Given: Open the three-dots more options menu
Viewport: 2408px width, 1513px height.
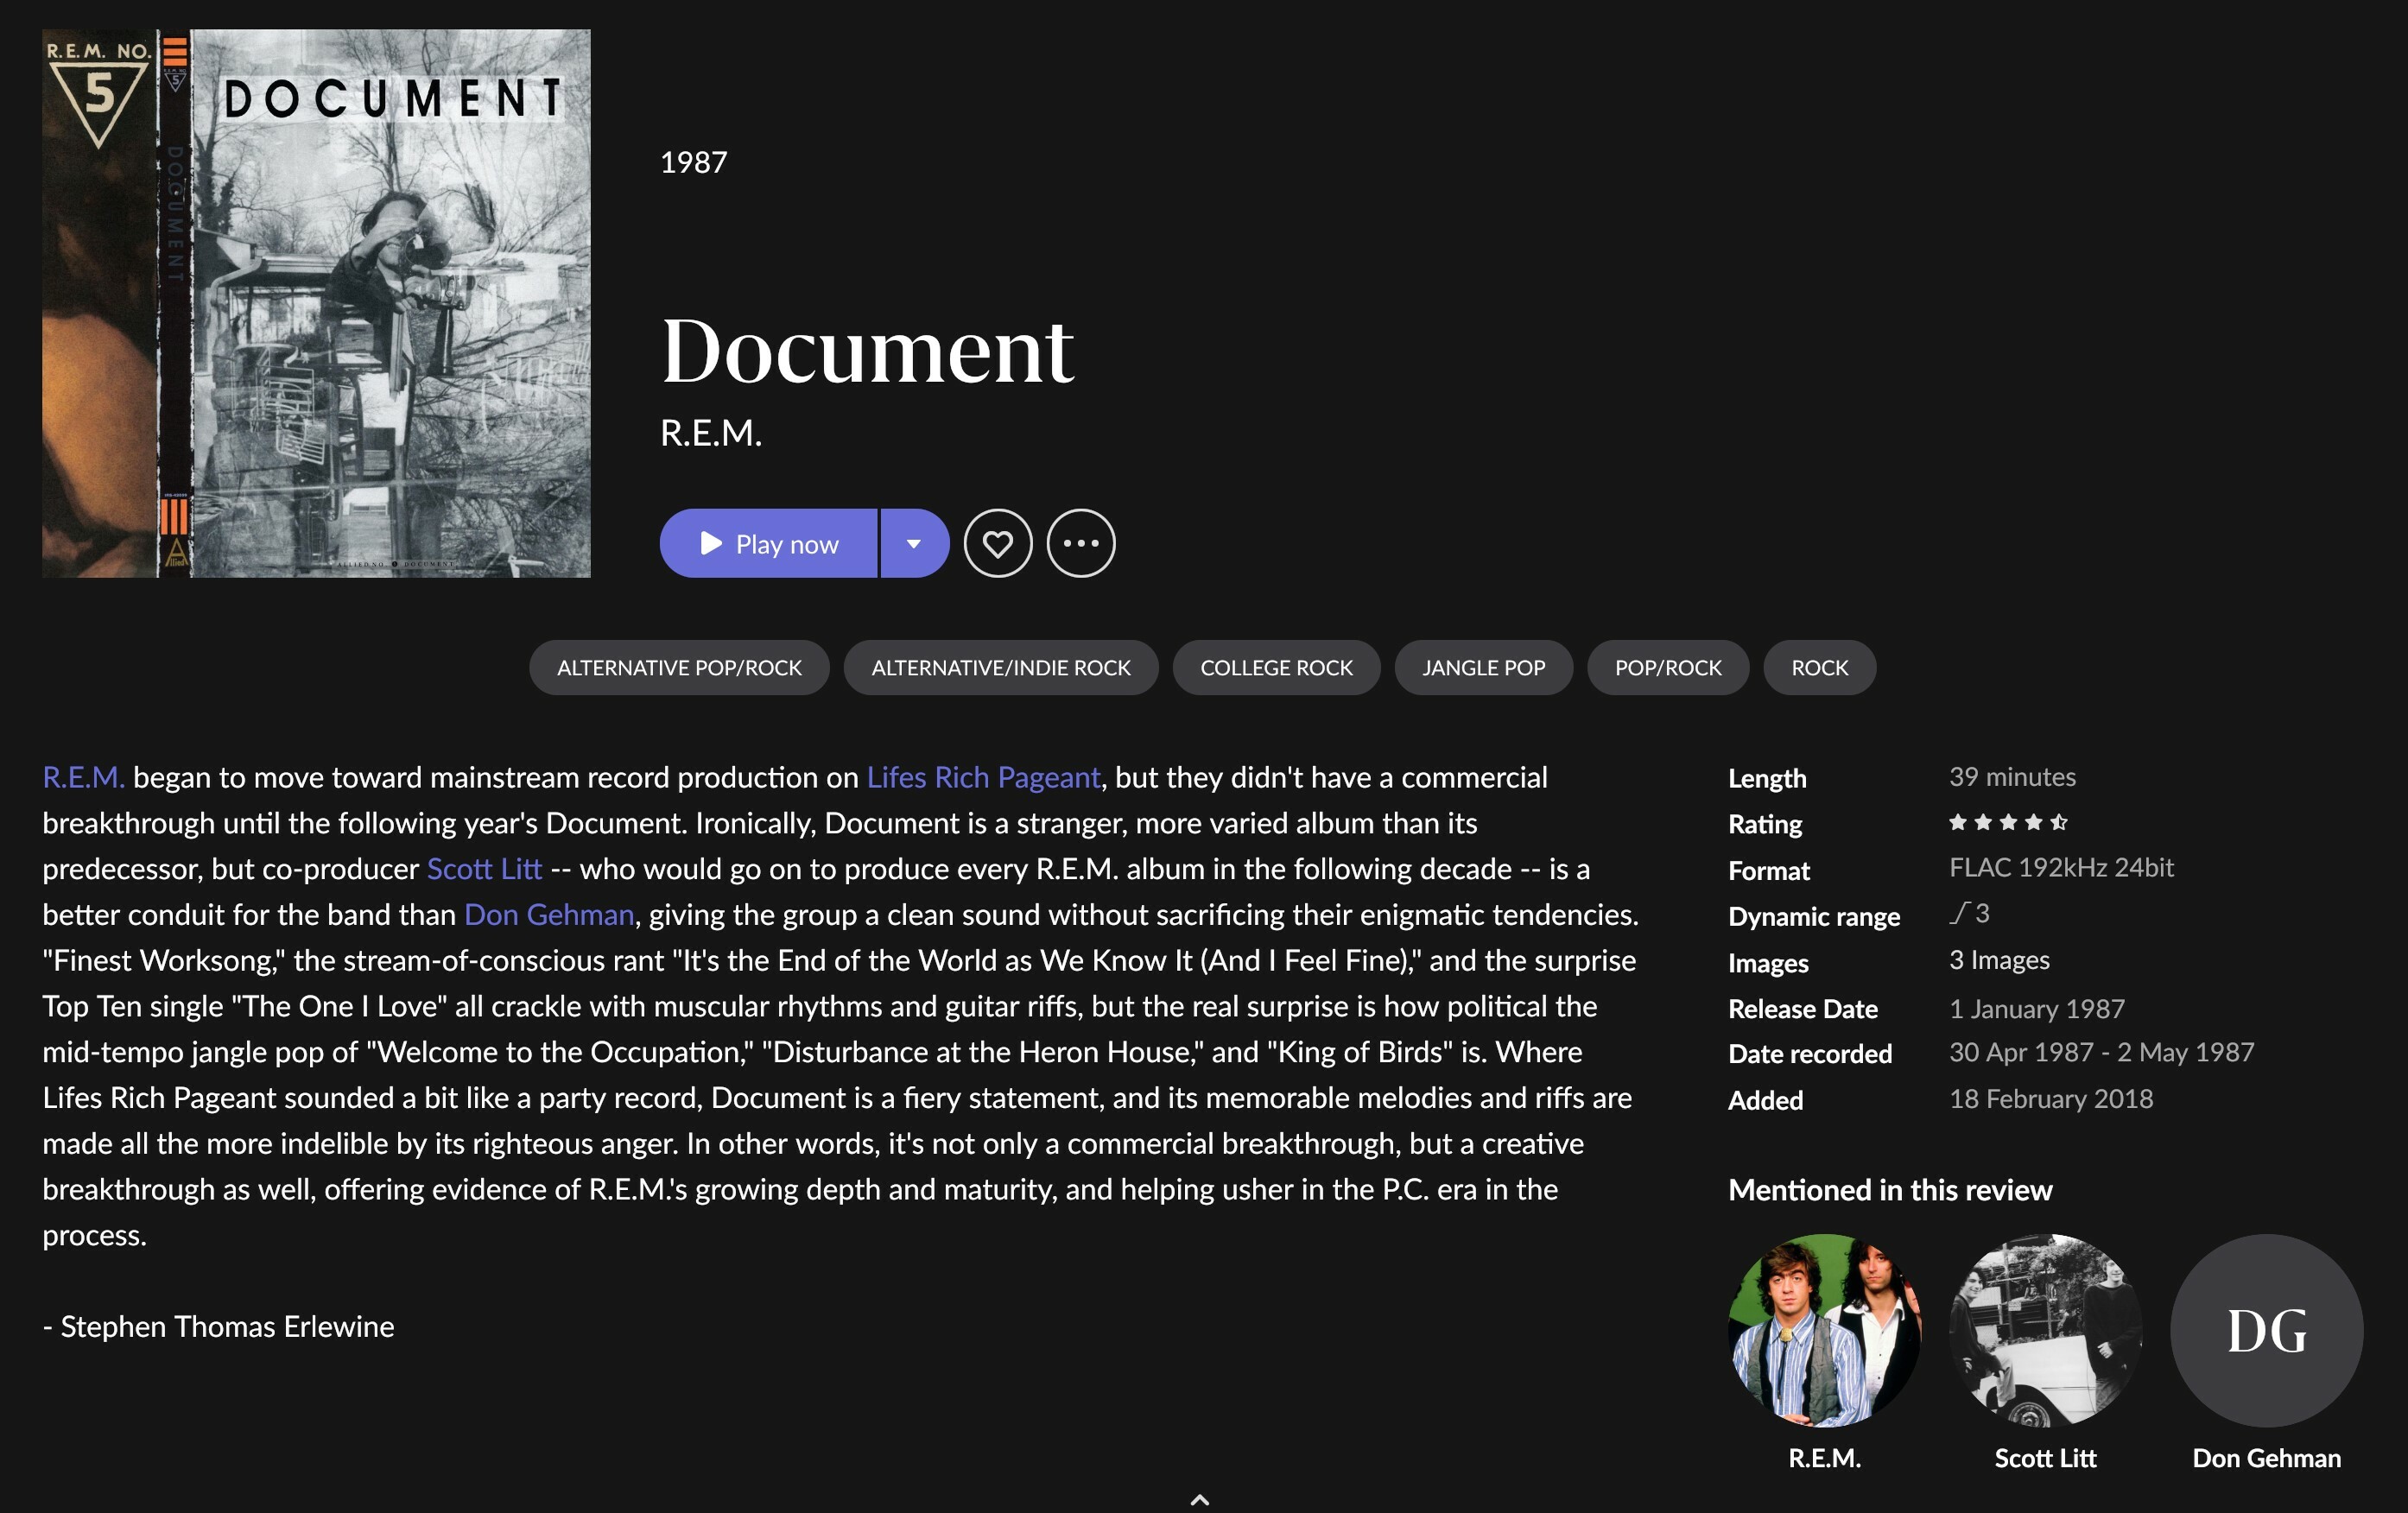Looking at the screenshot, I should (x=1080, y=543).
